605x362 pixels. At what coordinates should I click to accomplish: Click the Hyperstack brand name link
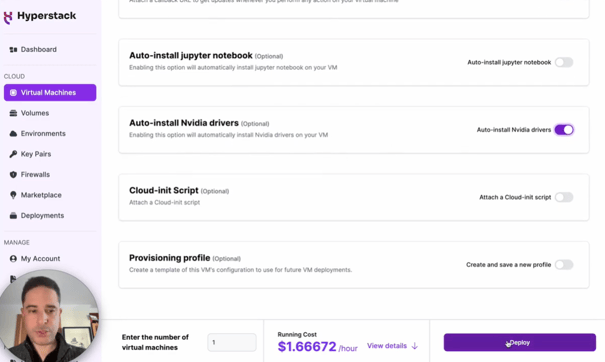[x=47, y=16]
